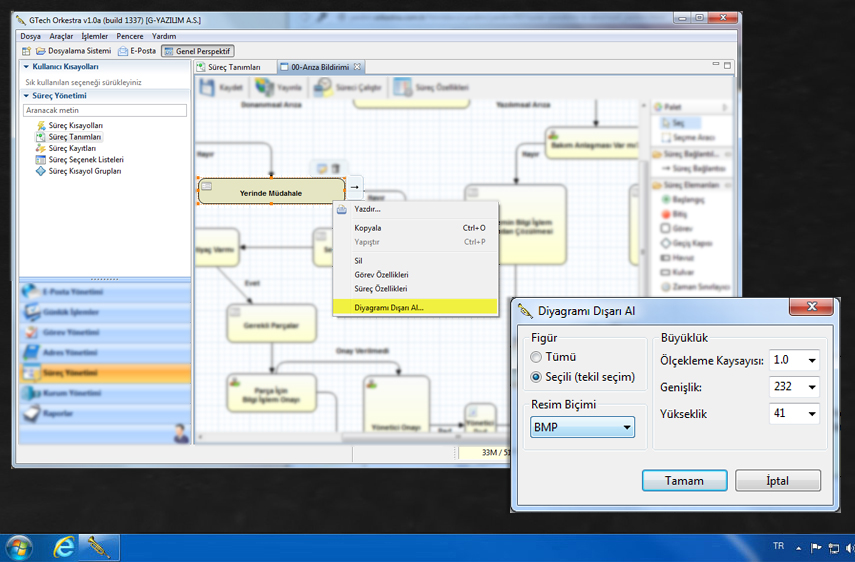Select the Süreç Kayıtları icon in sidebar
Viewport: 855px width, 562px height.
[41, 148]
